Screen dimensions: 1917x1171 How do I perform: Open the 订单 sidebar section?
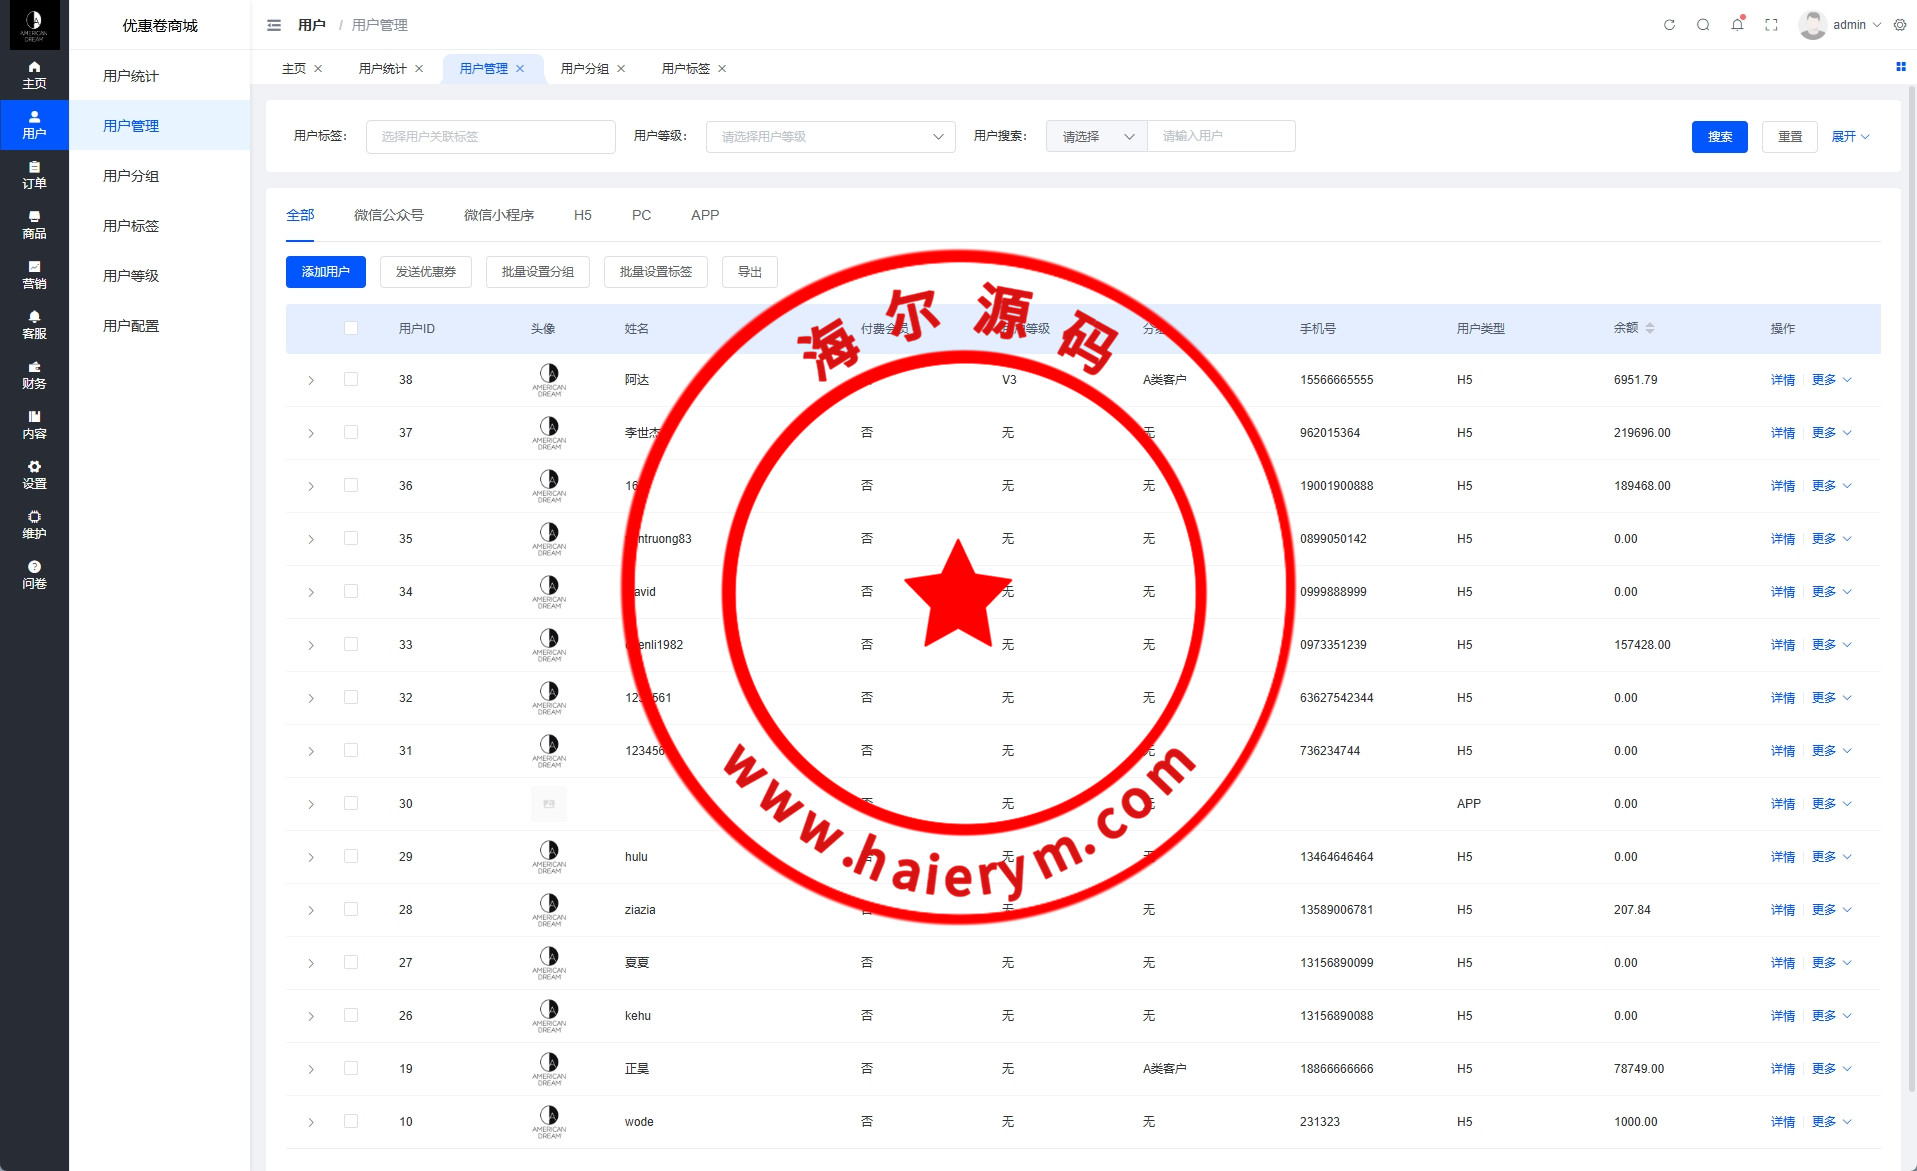(x=34, y=175)
